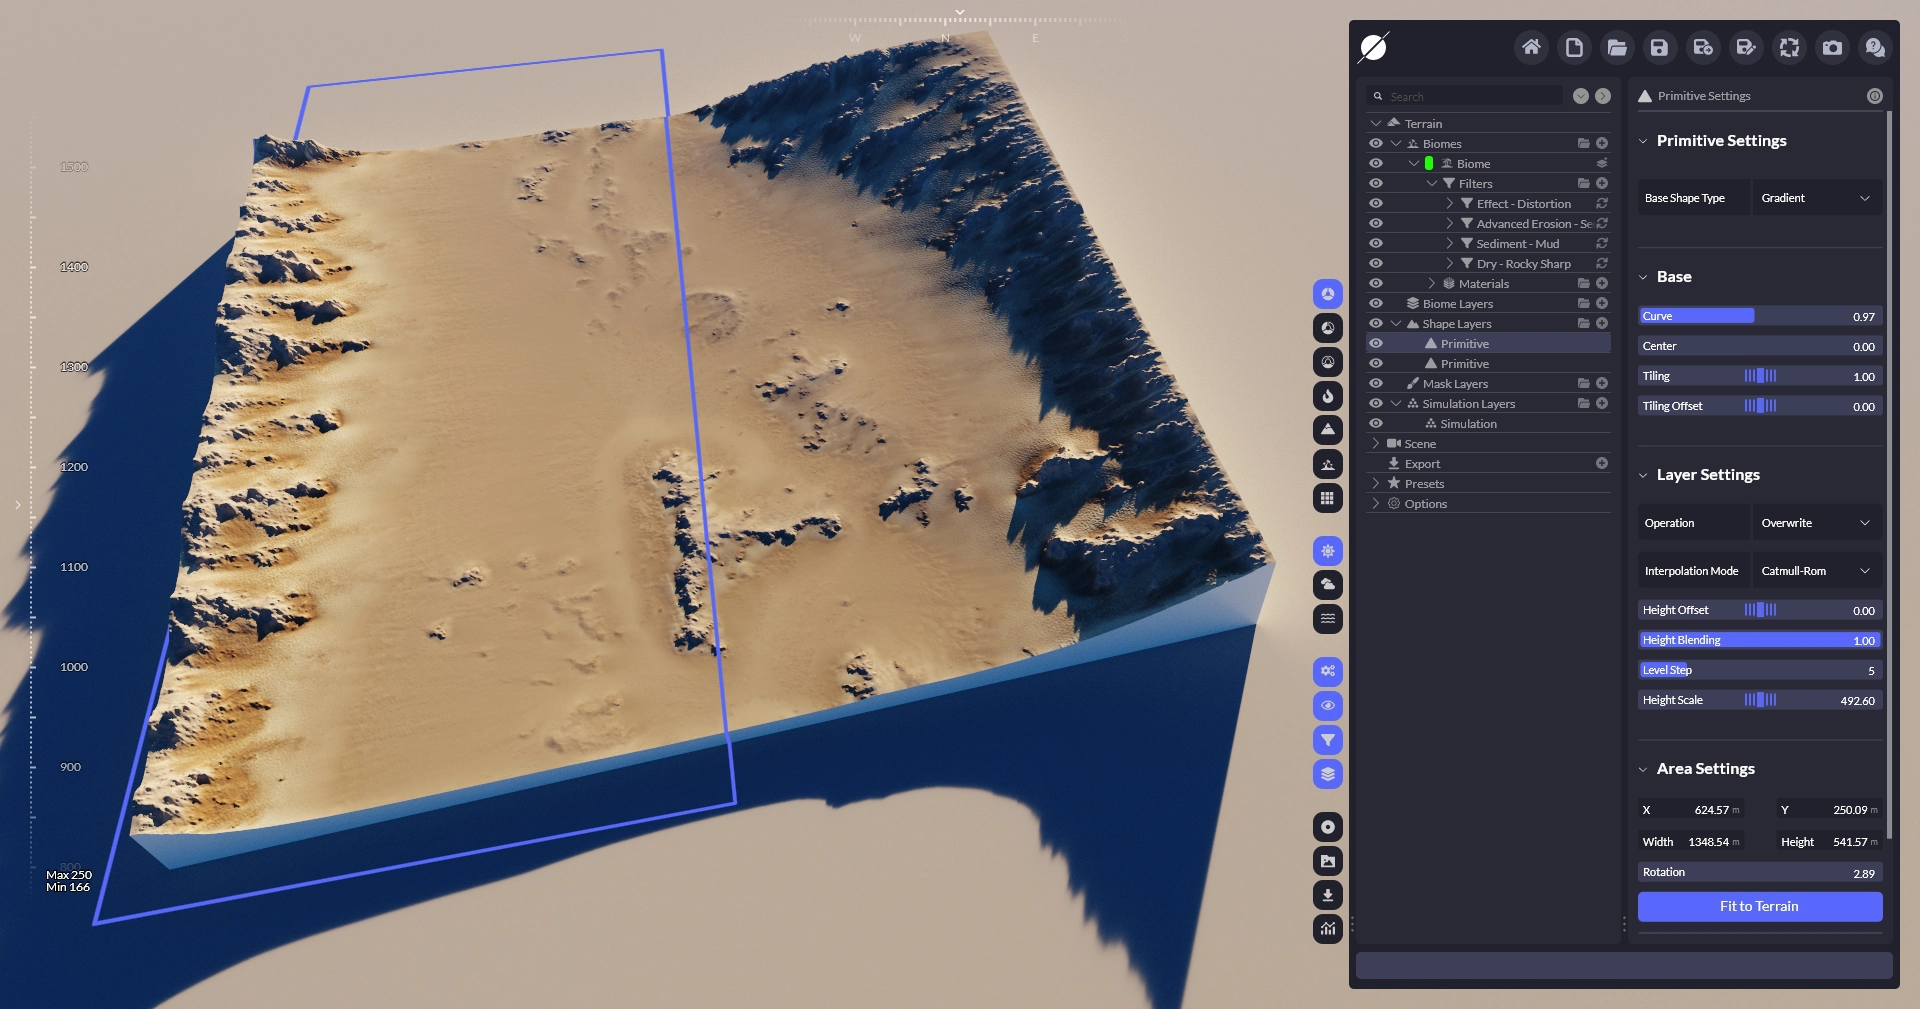Click the Height Blending slider
This screenshot has width=1920, height=1009.
point(1759,640)
